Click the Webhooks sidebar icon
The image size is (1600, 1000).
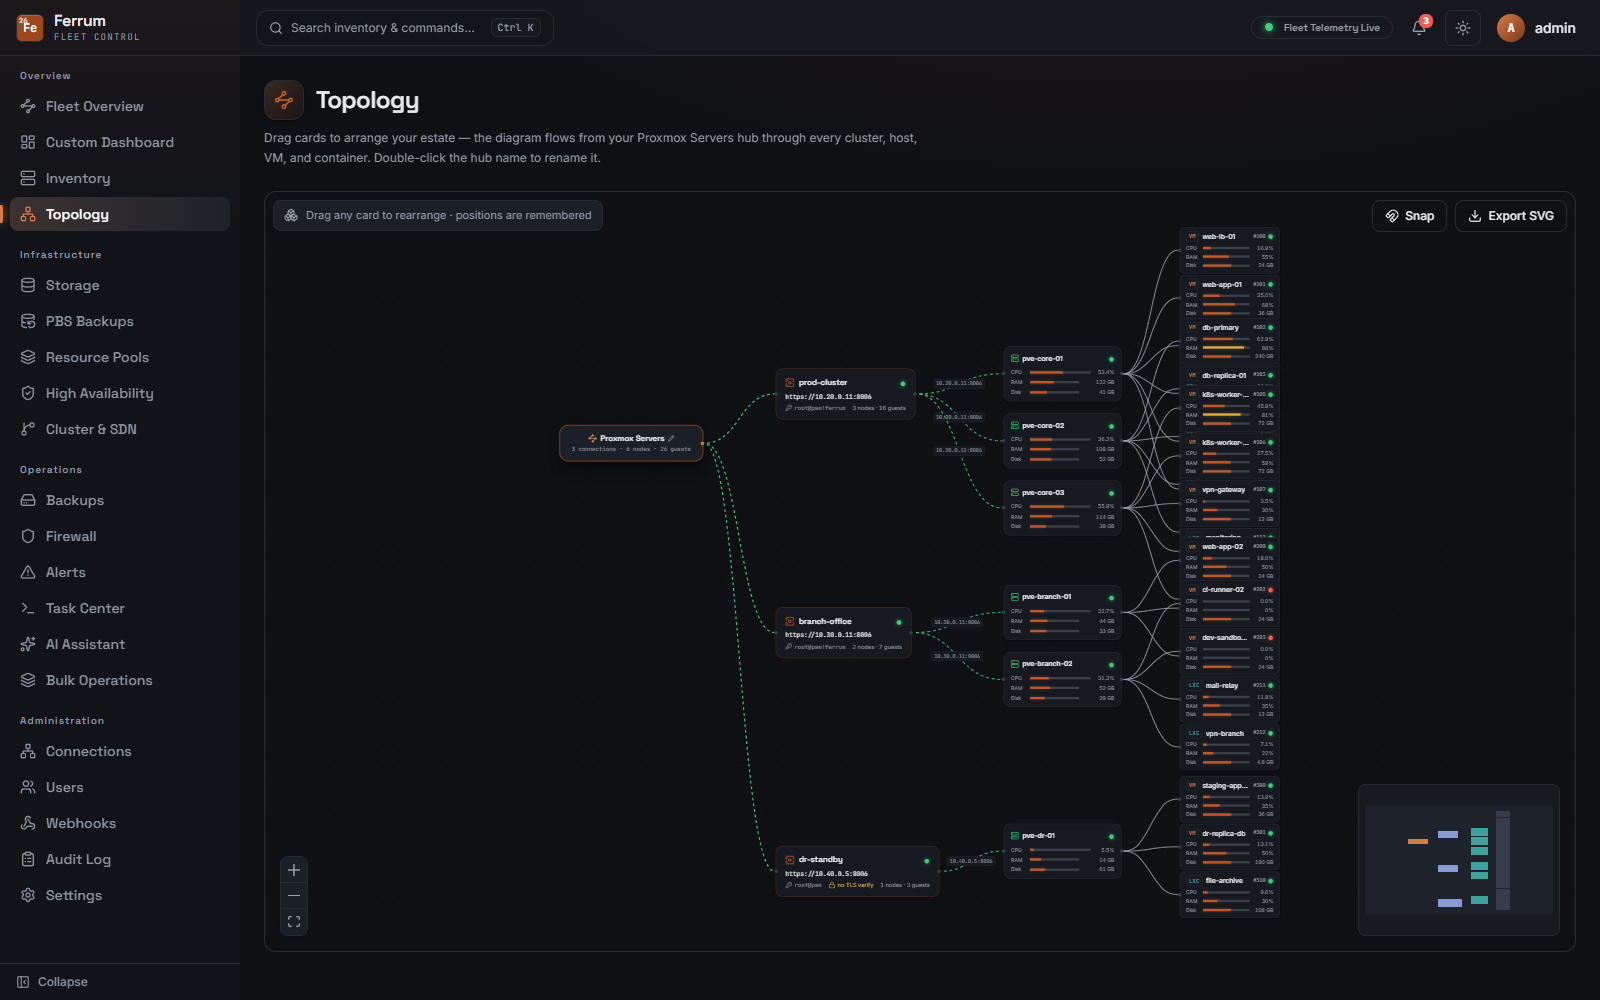(x=28, y=823)
